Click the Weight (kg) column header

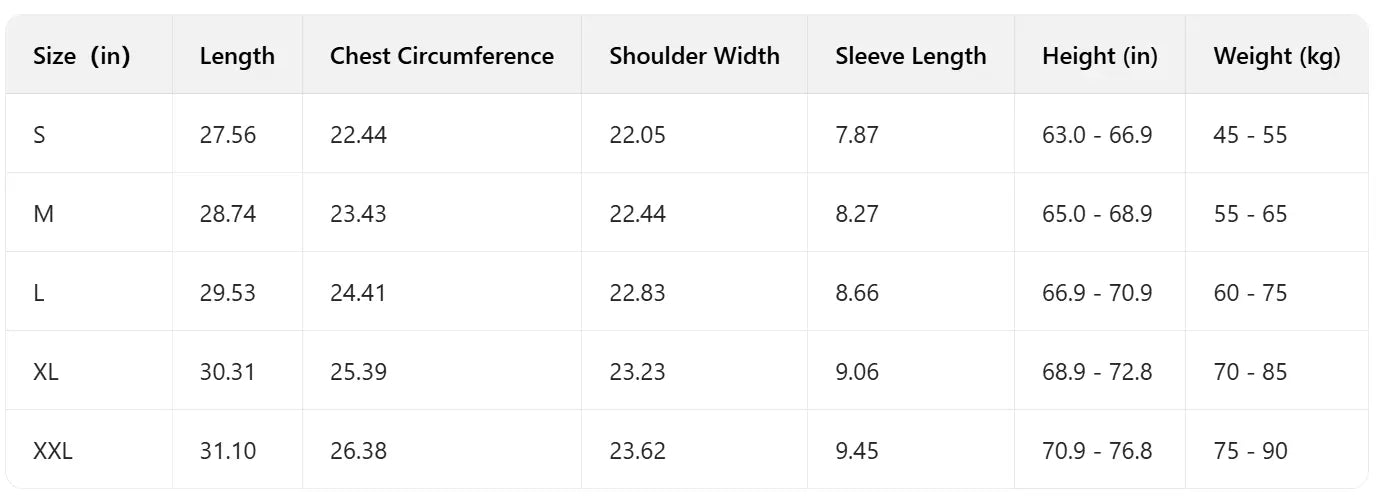click(1276, 56)
